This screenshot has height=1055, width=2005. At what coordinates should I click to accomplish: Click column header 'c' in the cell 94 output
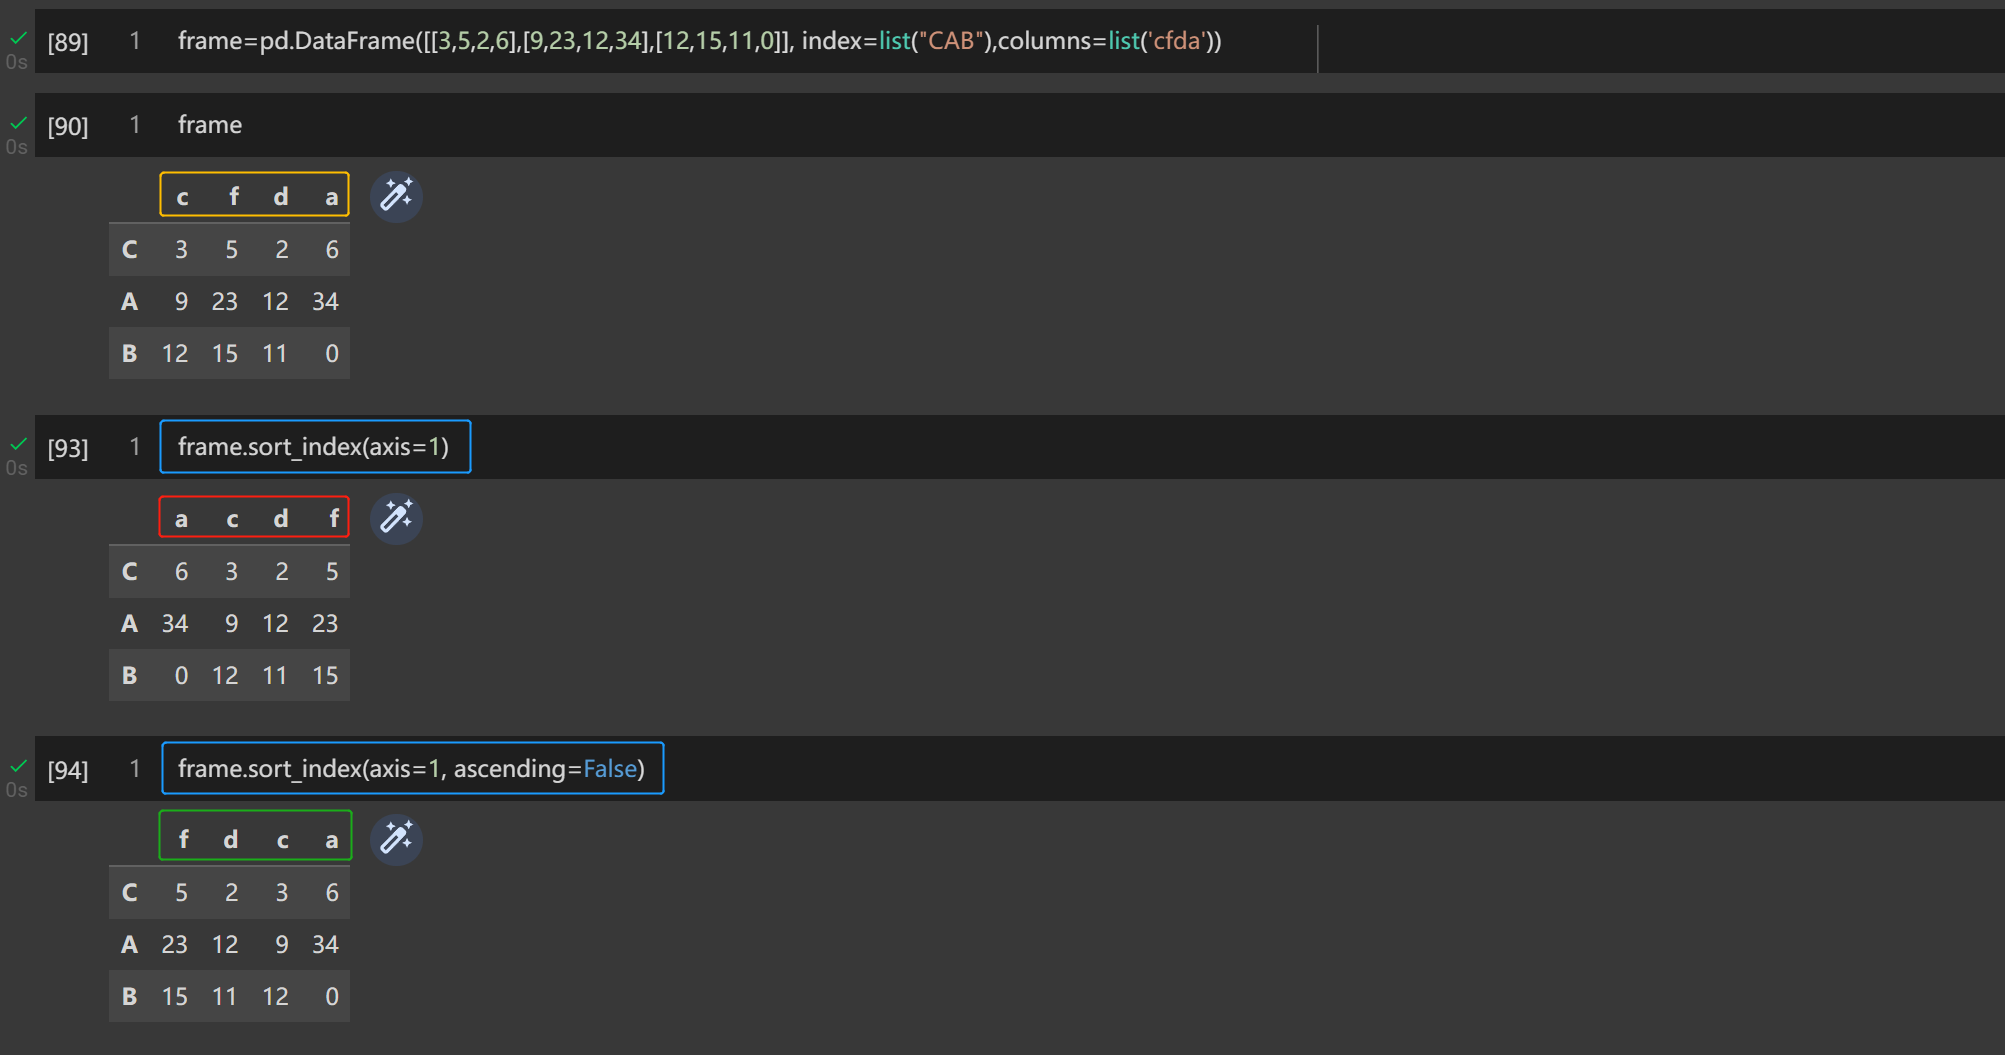pyautogui.click(x=283, y=840)
